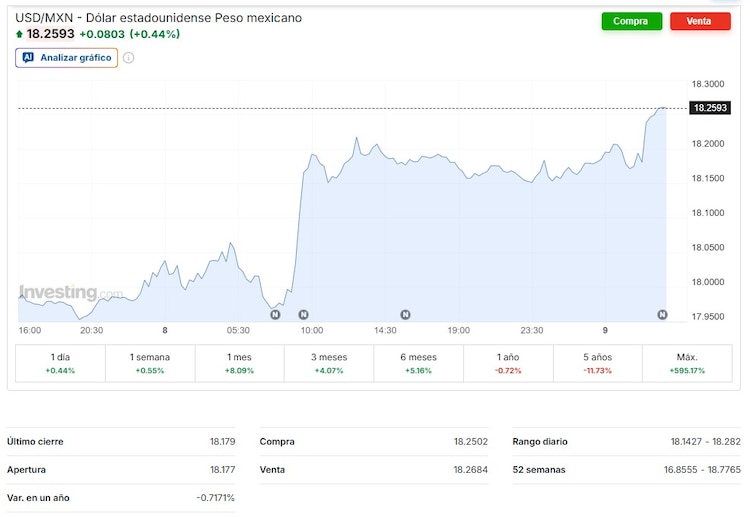Click the green up-arrow next to 18.2593
The width and height of the screenshot is (750, 517).
pos(19,34)
